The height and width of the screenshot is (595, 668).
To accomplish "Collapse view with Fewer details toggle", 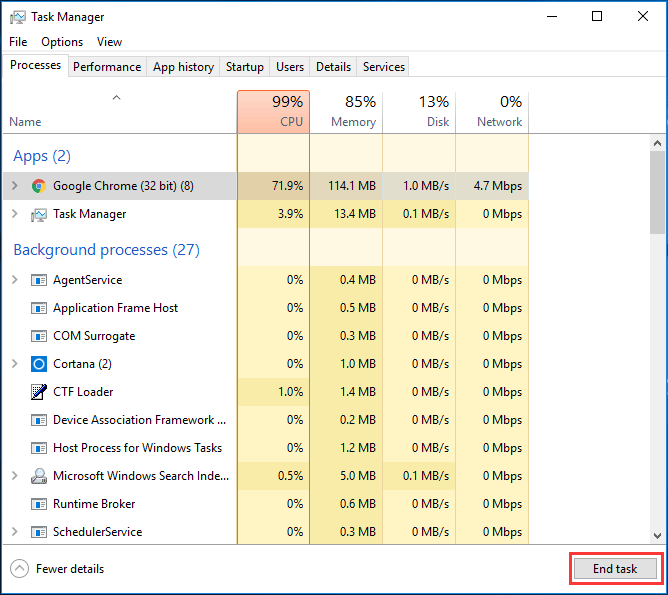I will click(x=57, y=569).
